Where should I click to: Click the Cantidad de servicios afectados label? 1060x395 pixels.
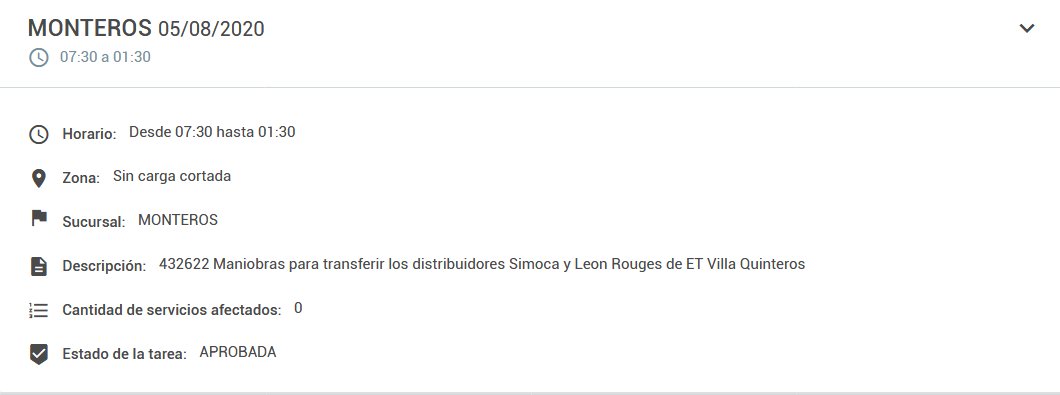coord(172,310)
